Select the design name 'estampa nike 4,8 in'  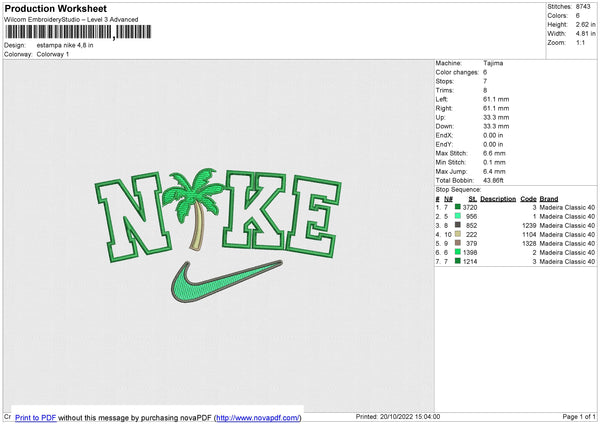point(65,45)
